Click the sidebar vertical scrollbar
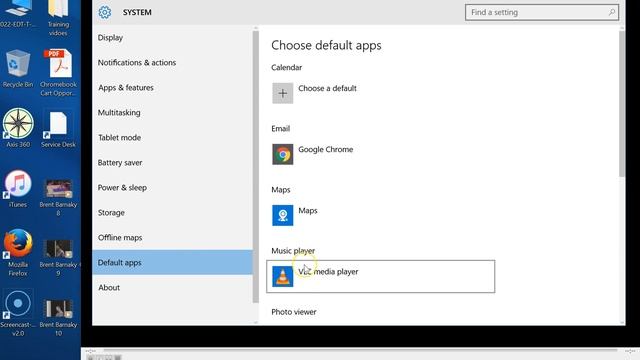Screen dimensions: 640x360 pos(256,167)
